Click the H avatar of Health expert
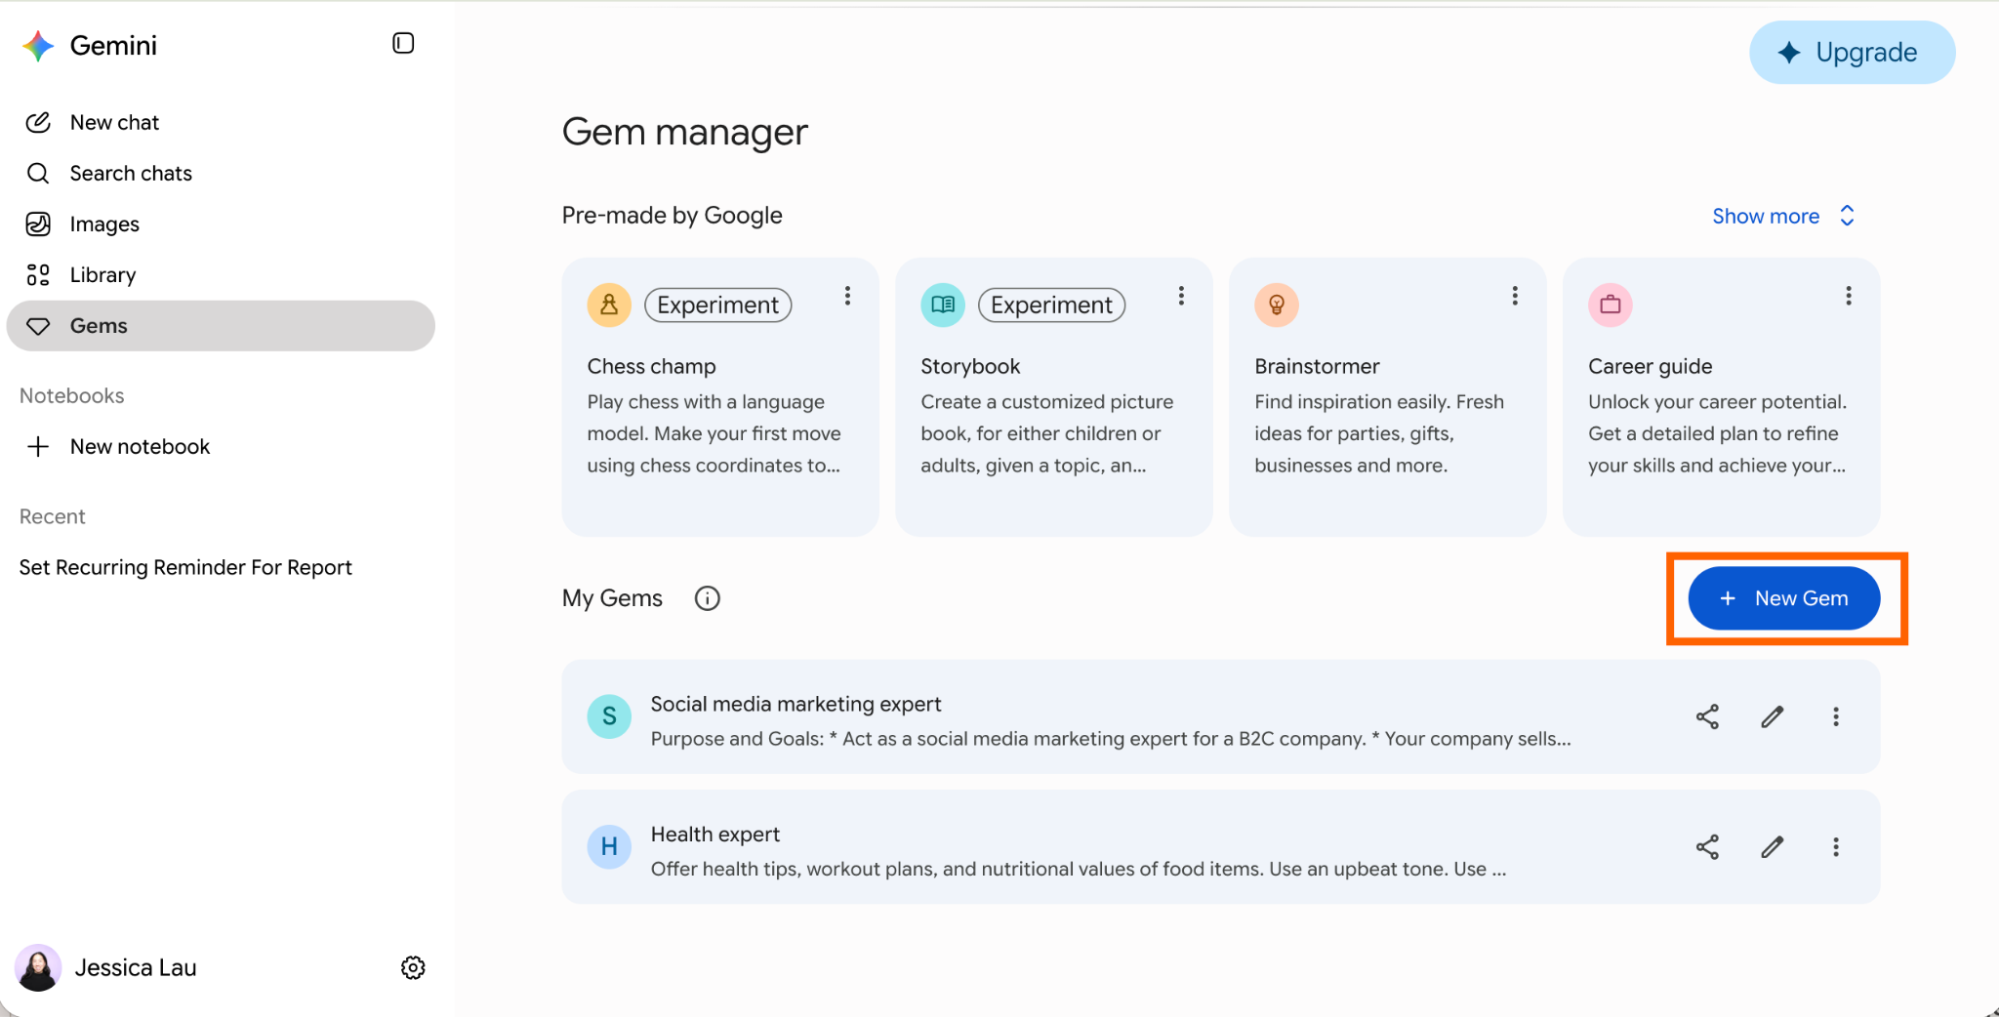The width and height of the screenshot is (1999, 1018). 609,847
